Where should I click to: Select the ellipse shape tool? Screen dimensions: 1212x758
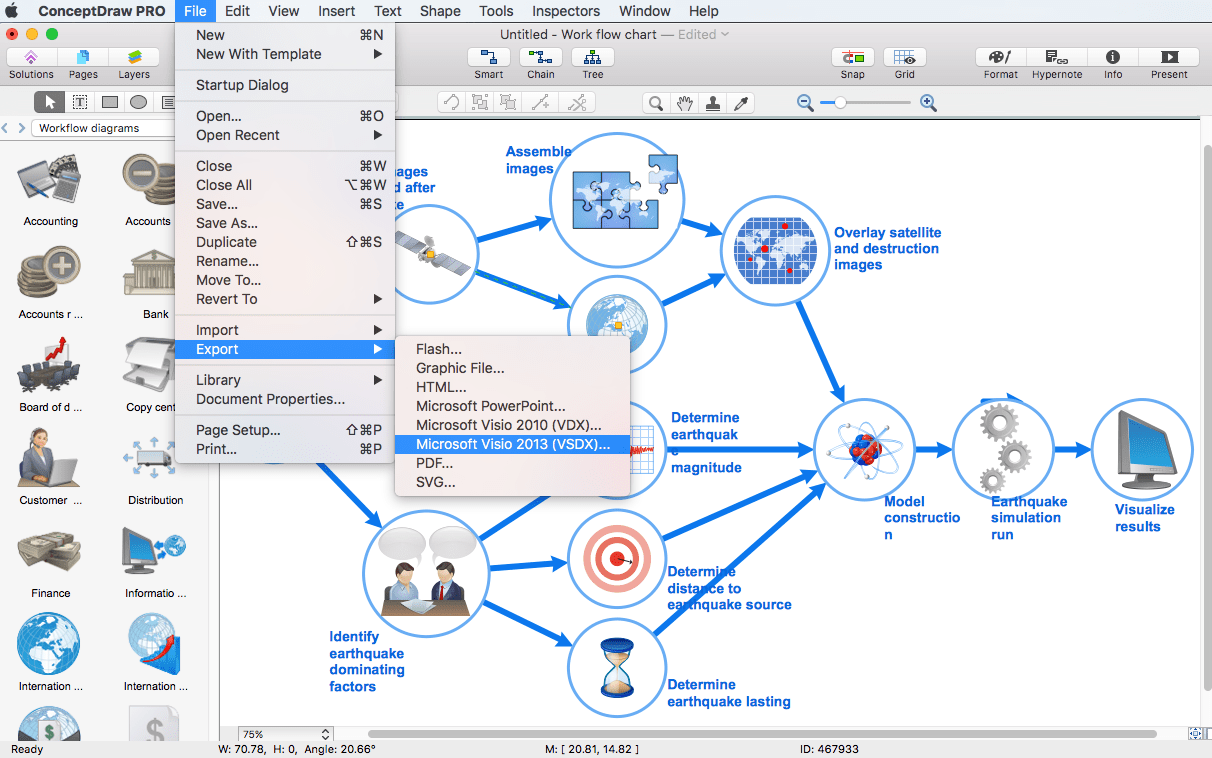click(139, 102)
